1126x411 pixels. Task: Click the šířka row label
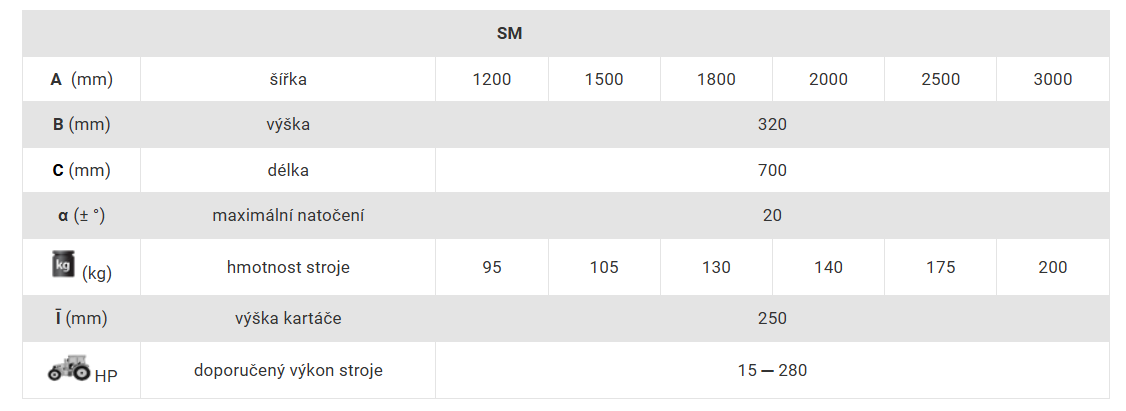(287, 79)
